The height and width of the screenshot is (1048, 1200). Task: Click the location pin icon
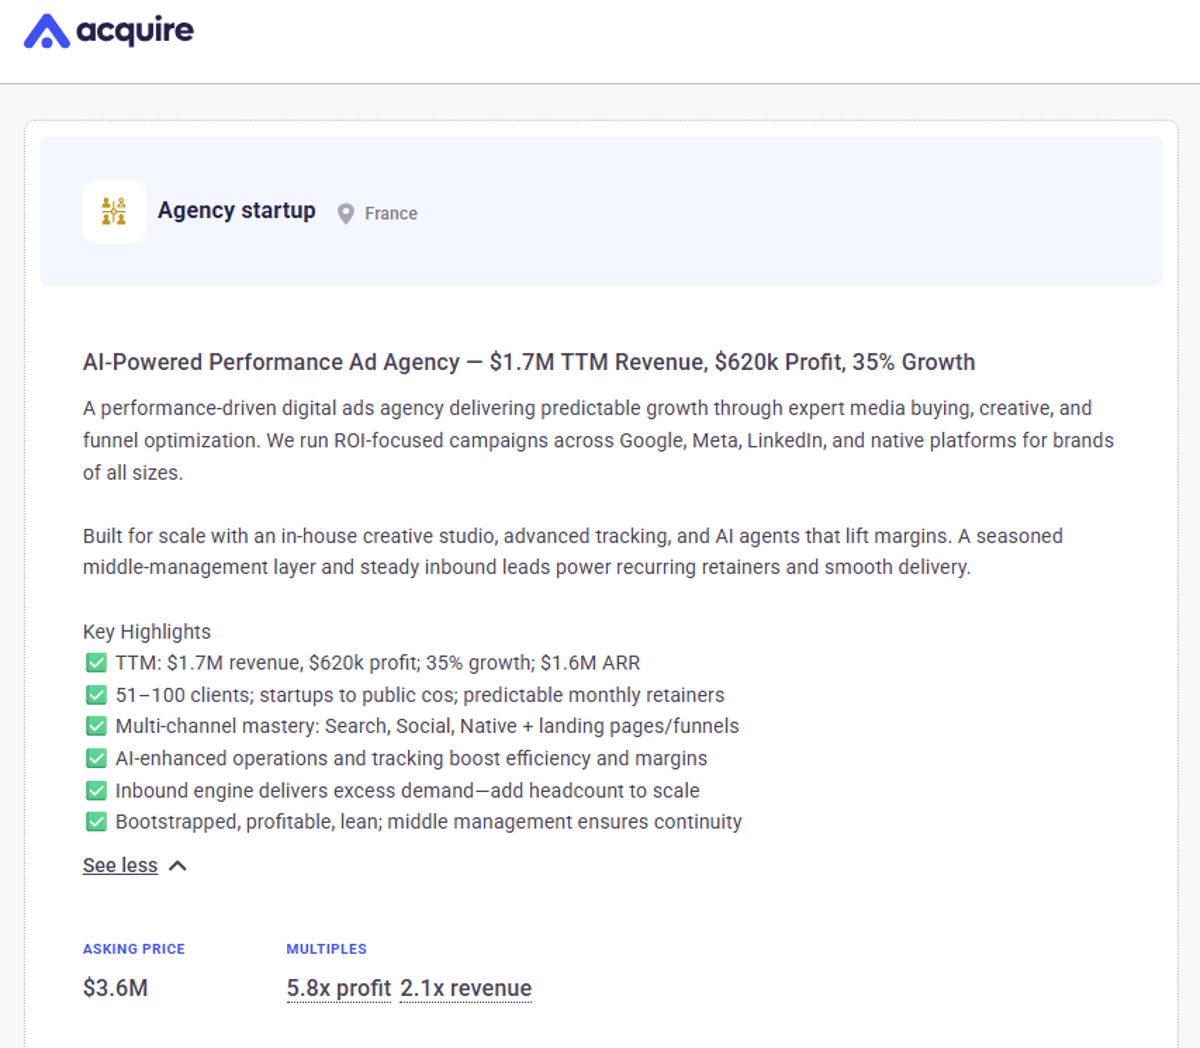346,214
